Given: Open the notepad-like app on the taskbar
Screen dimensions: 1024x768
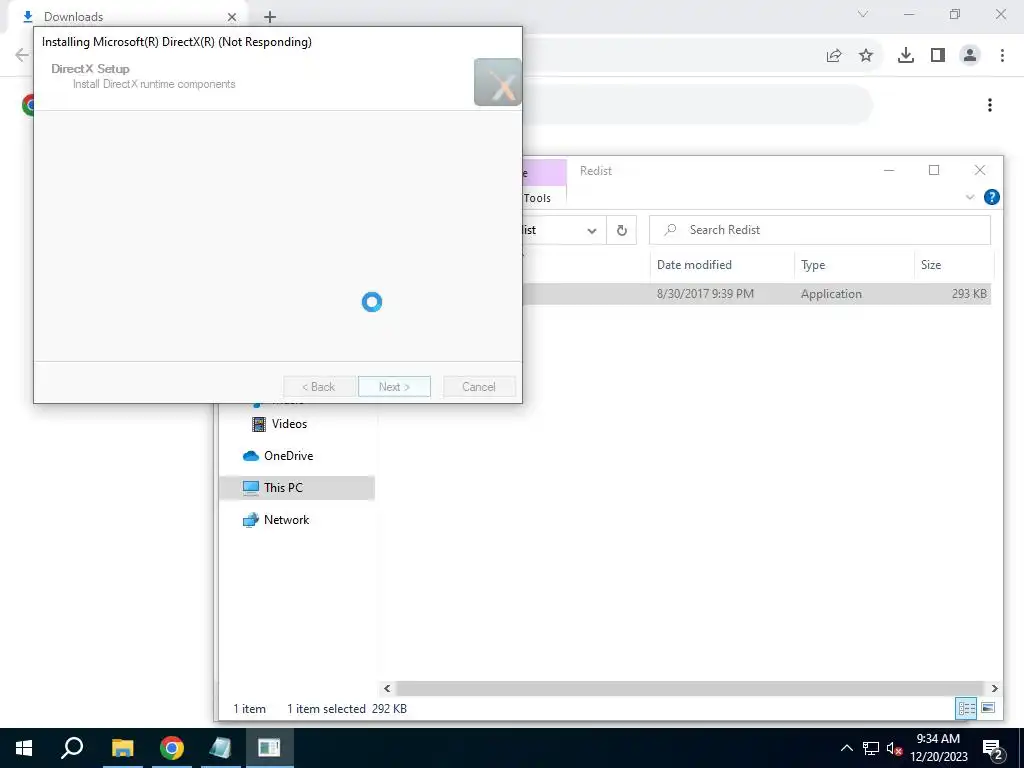Looking at the screenshot, I should click(220, 748).
